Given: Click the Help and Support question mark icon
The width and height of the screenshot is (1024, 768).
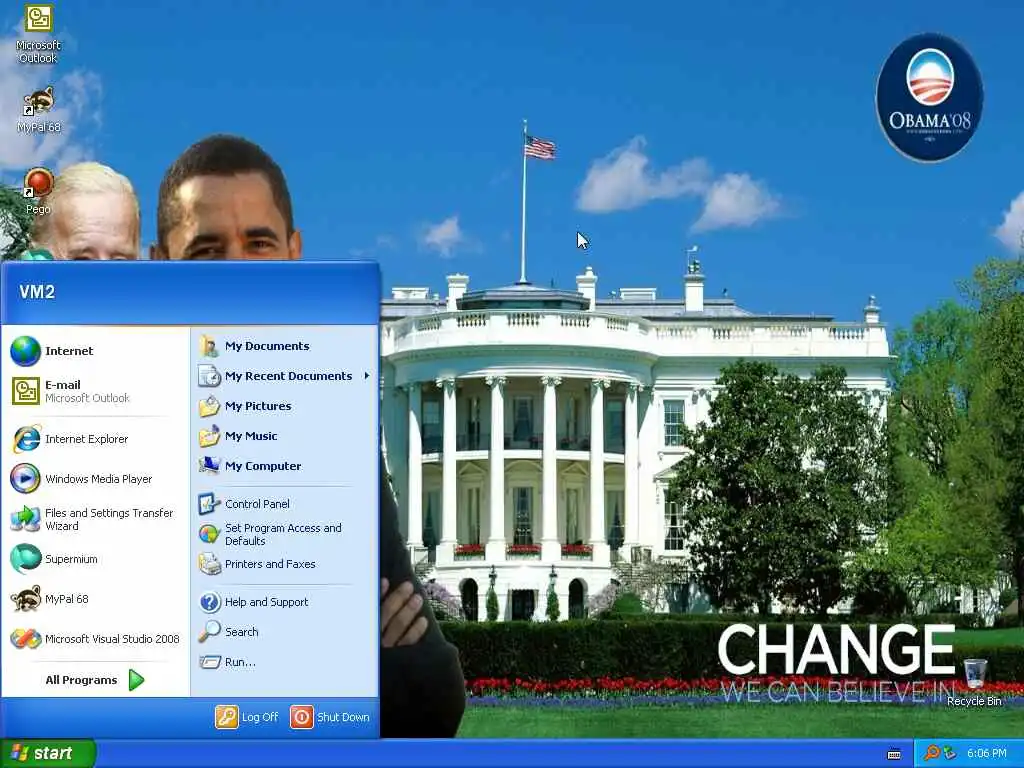Looking at the screenshot, I should [x=209, y=601].
